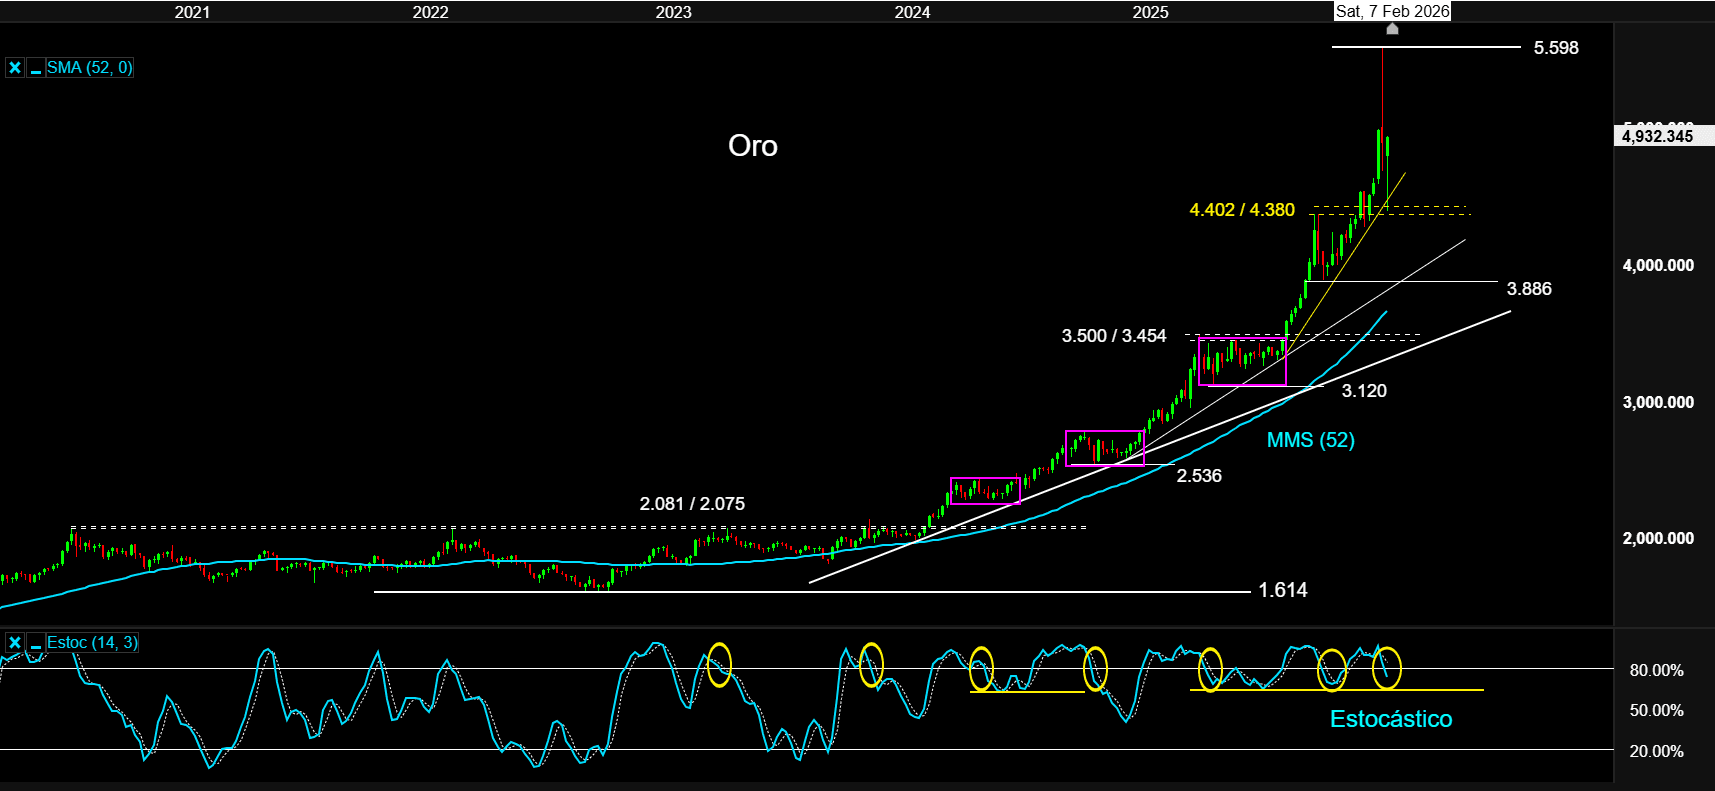Select the 2023 year label on the time axis
The height and width of the screenshot is (791, 1715).
673,12
